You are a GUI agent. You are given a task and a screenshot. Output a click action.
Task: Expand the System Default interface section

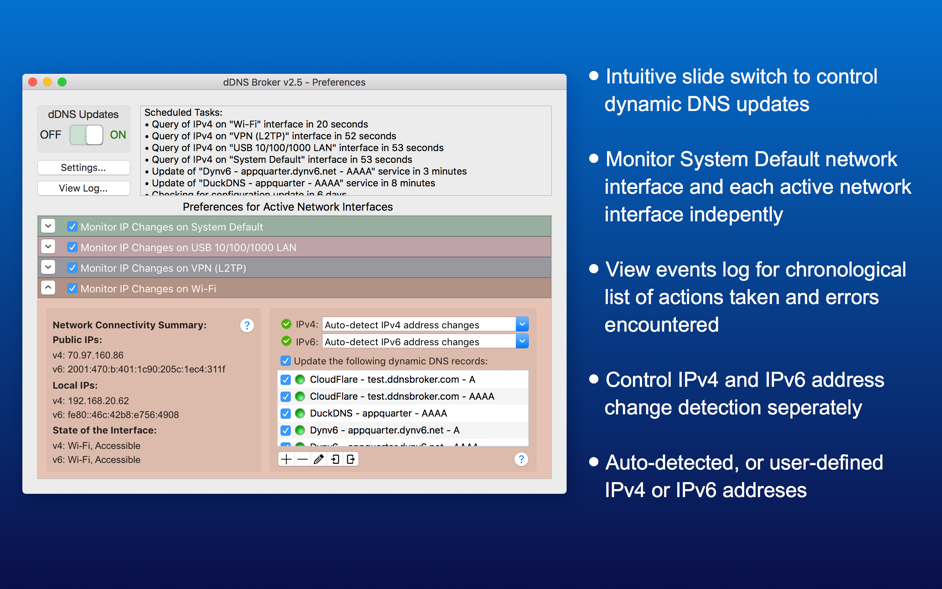[48, 226]
